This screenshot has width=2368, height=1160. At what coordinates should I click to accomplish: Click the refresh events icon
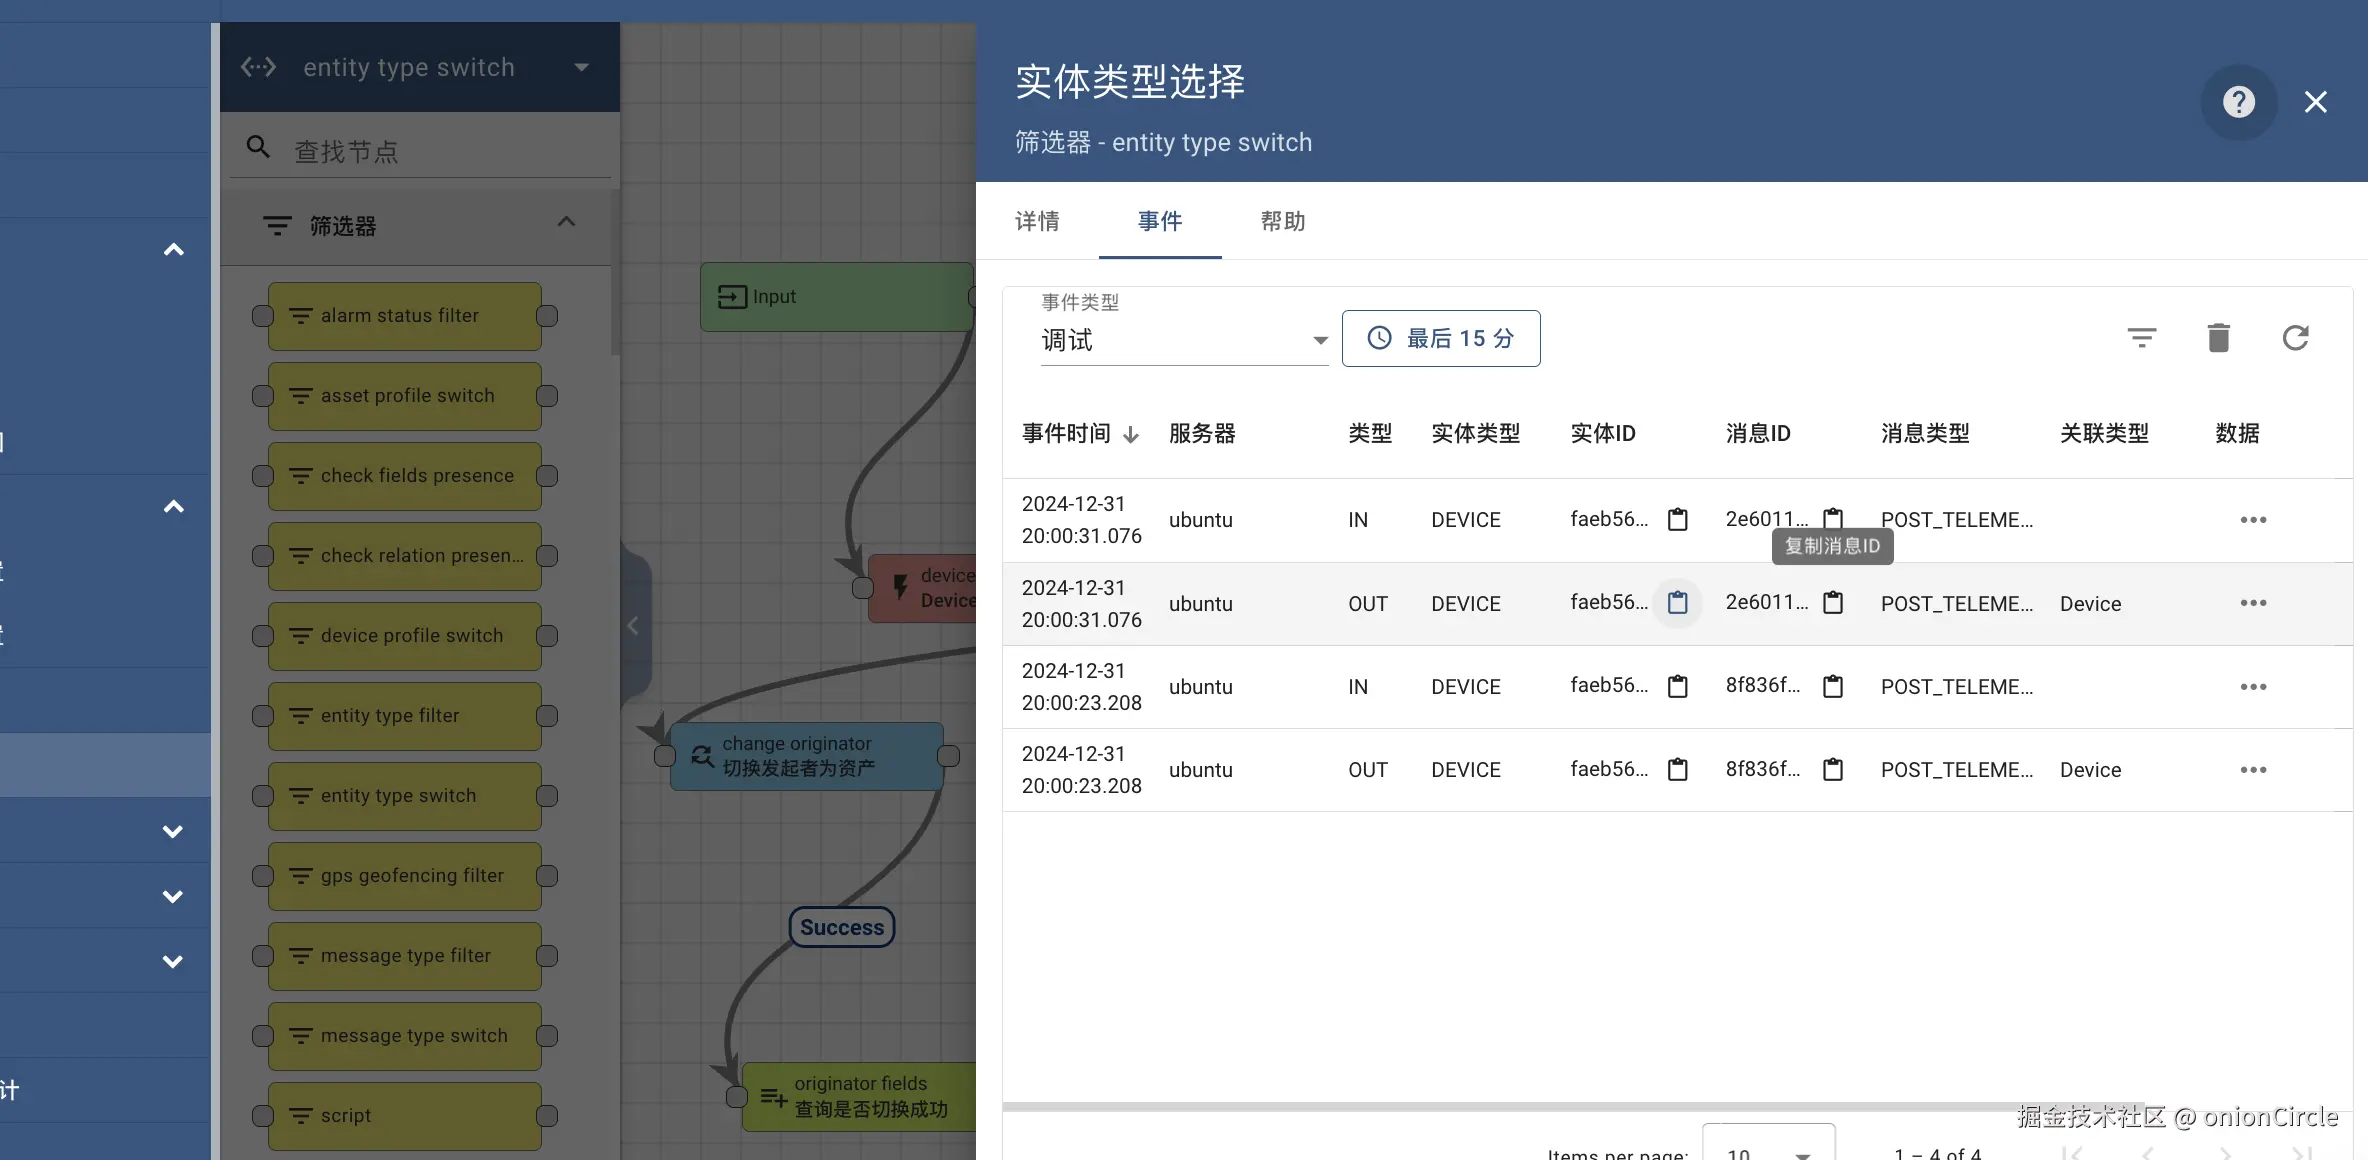2295,338
